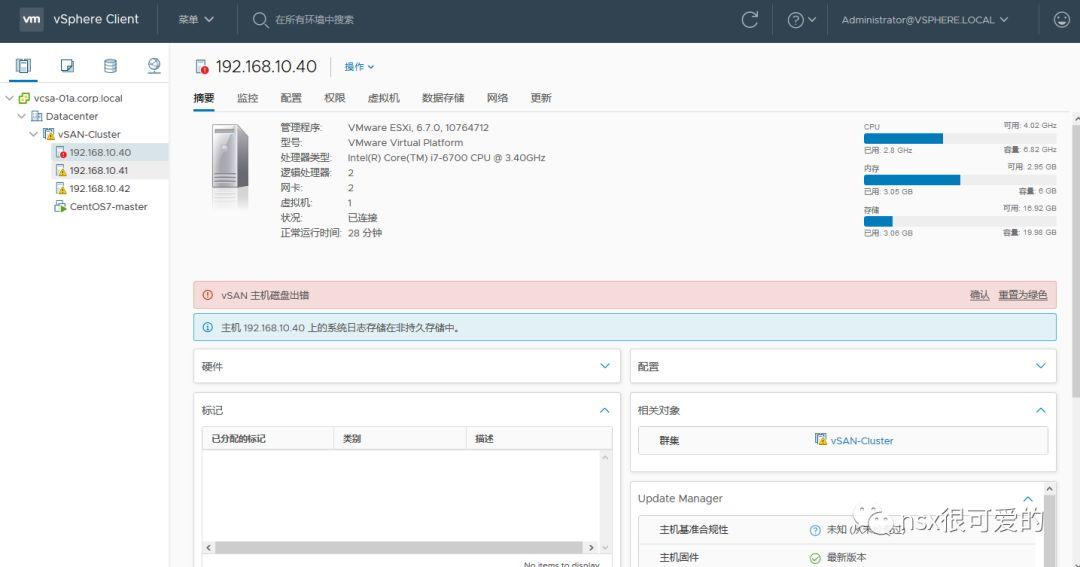Click the red alert icon on vSAN error banner
Viewport: 1080px width, 567px height.
207,295
